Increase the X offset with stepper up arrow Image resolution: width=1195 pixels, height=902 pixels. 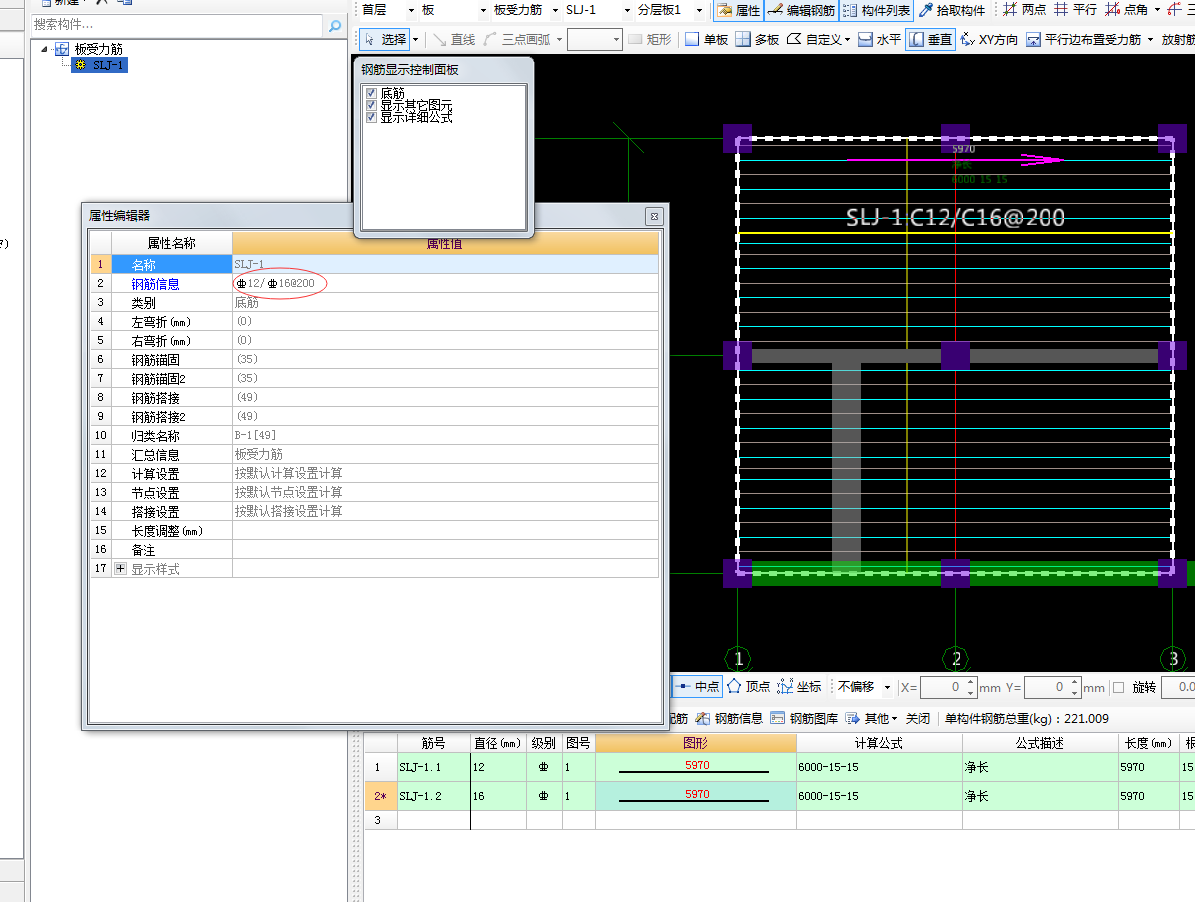coord(970,682)
